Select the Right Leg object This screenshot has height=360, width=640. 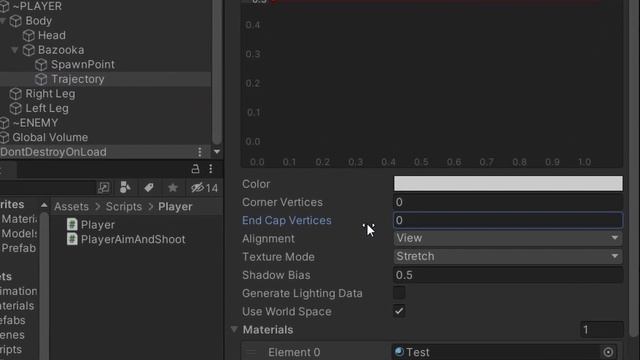50,94
